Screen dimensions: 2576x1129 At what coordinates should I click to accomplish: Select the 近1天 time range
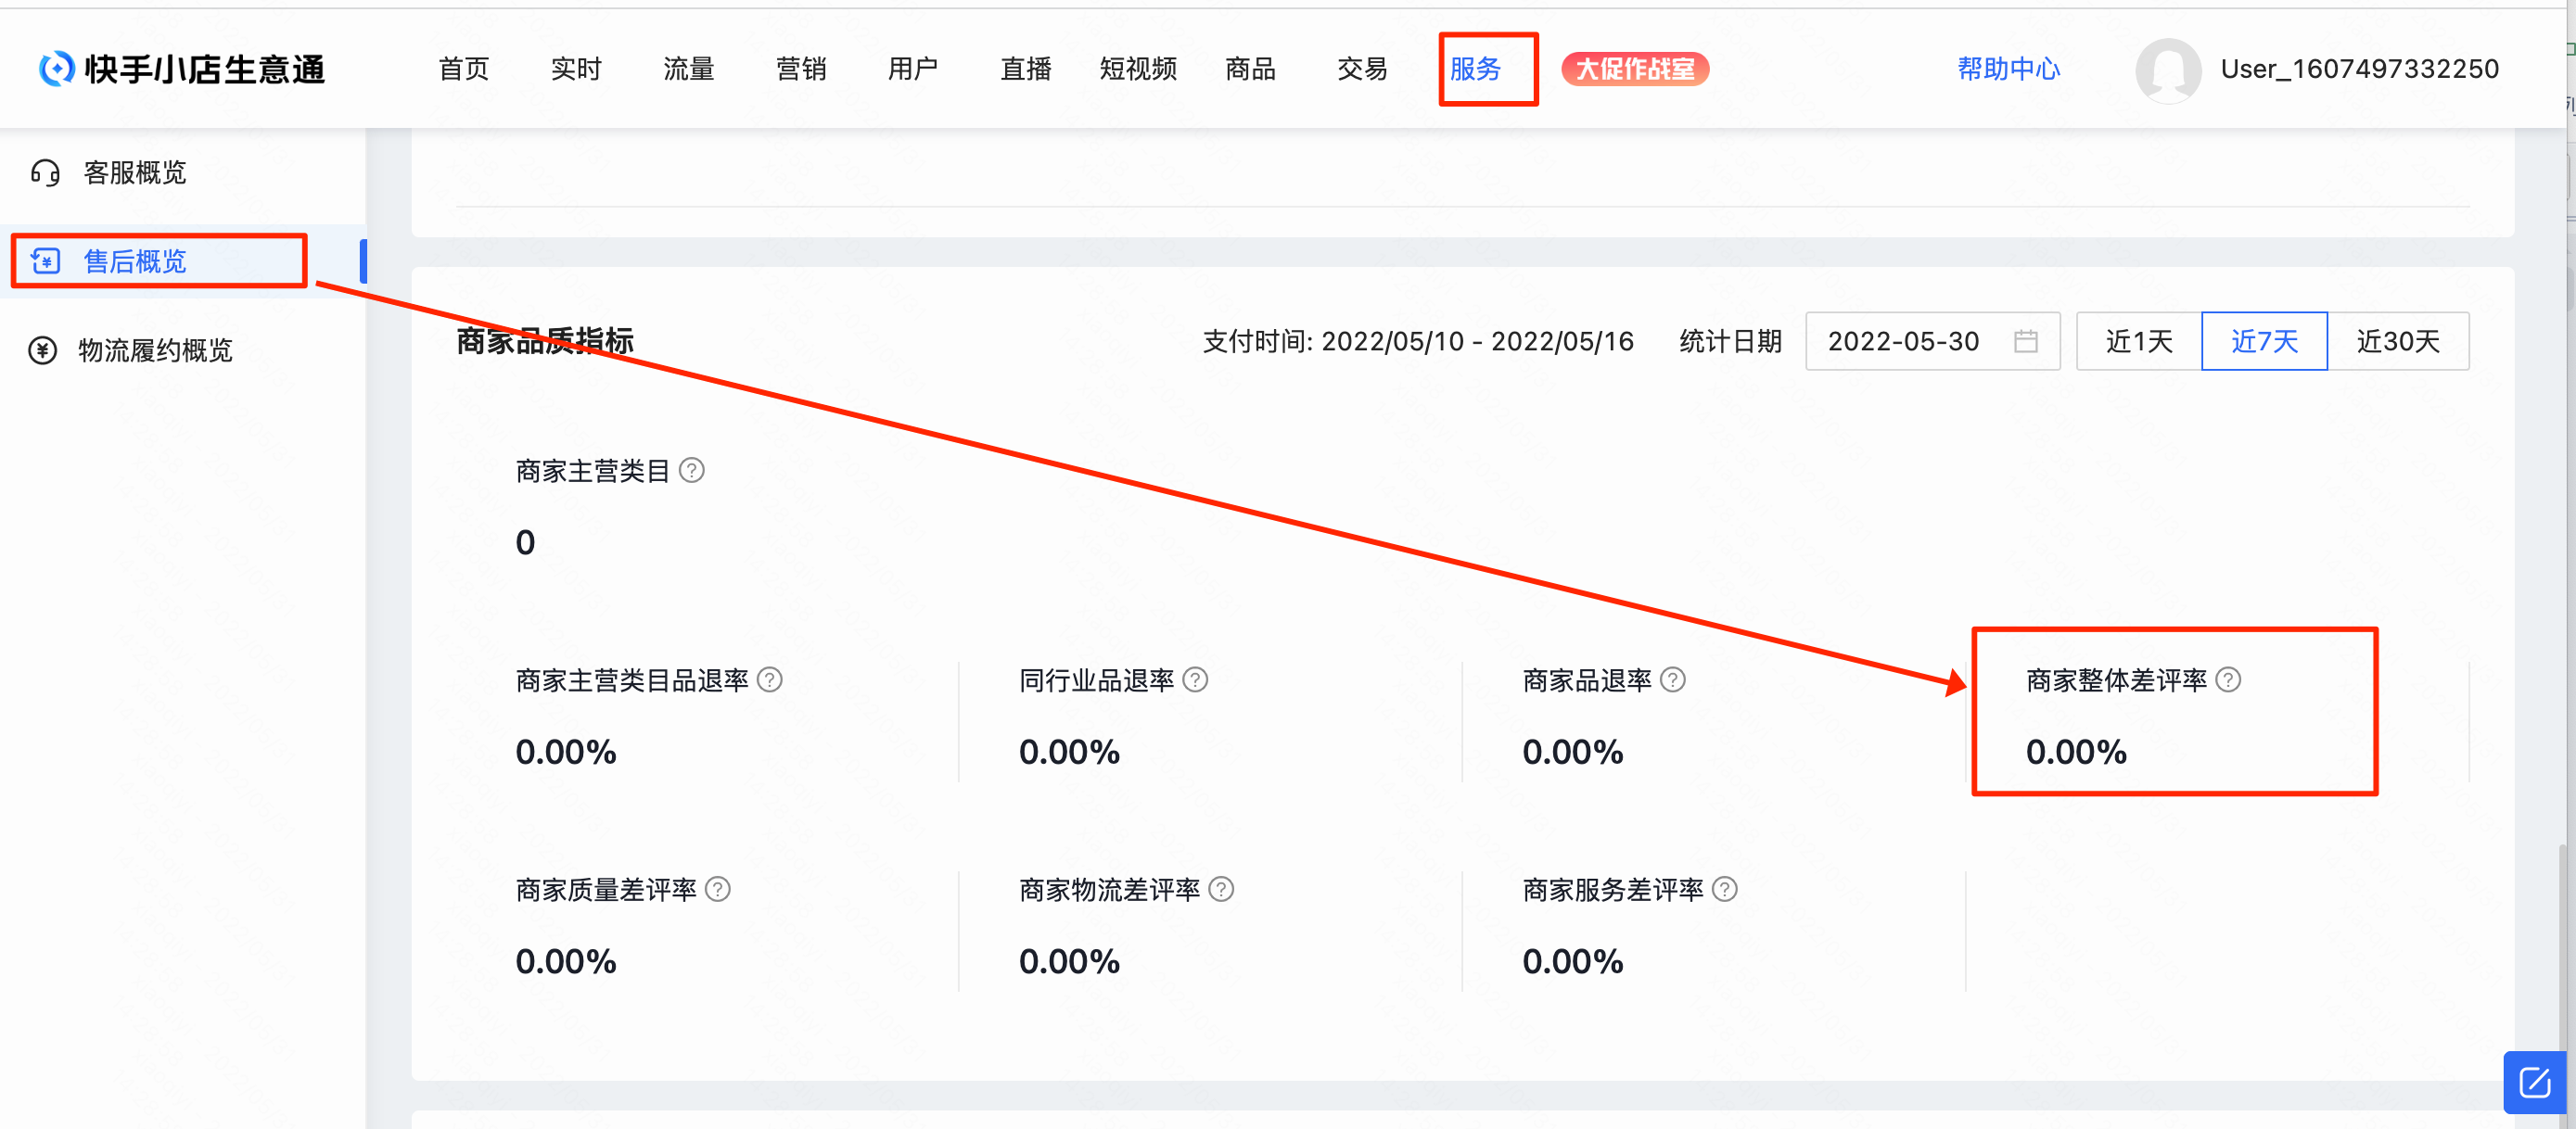pyautogui.click(x=2138, y=342)
